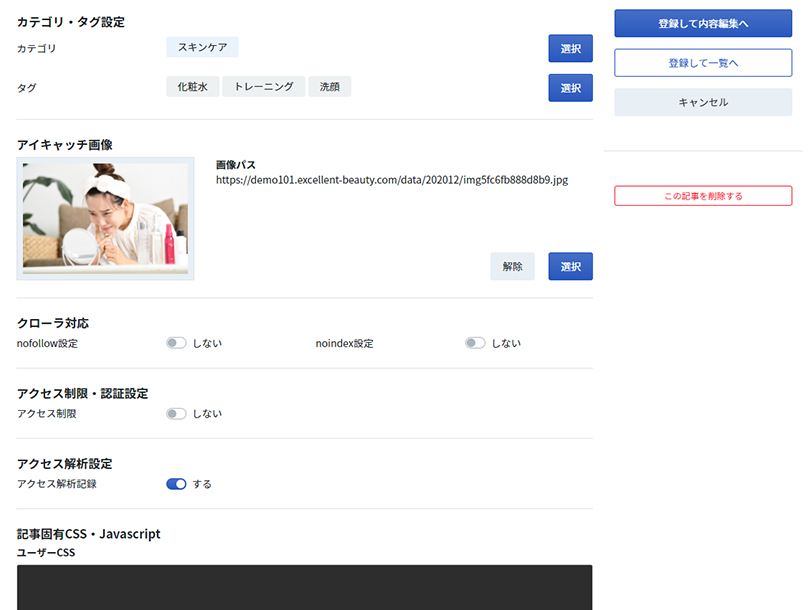Click the クローラ対応 heading
810x610 pixels.
[x=53, y=323]
